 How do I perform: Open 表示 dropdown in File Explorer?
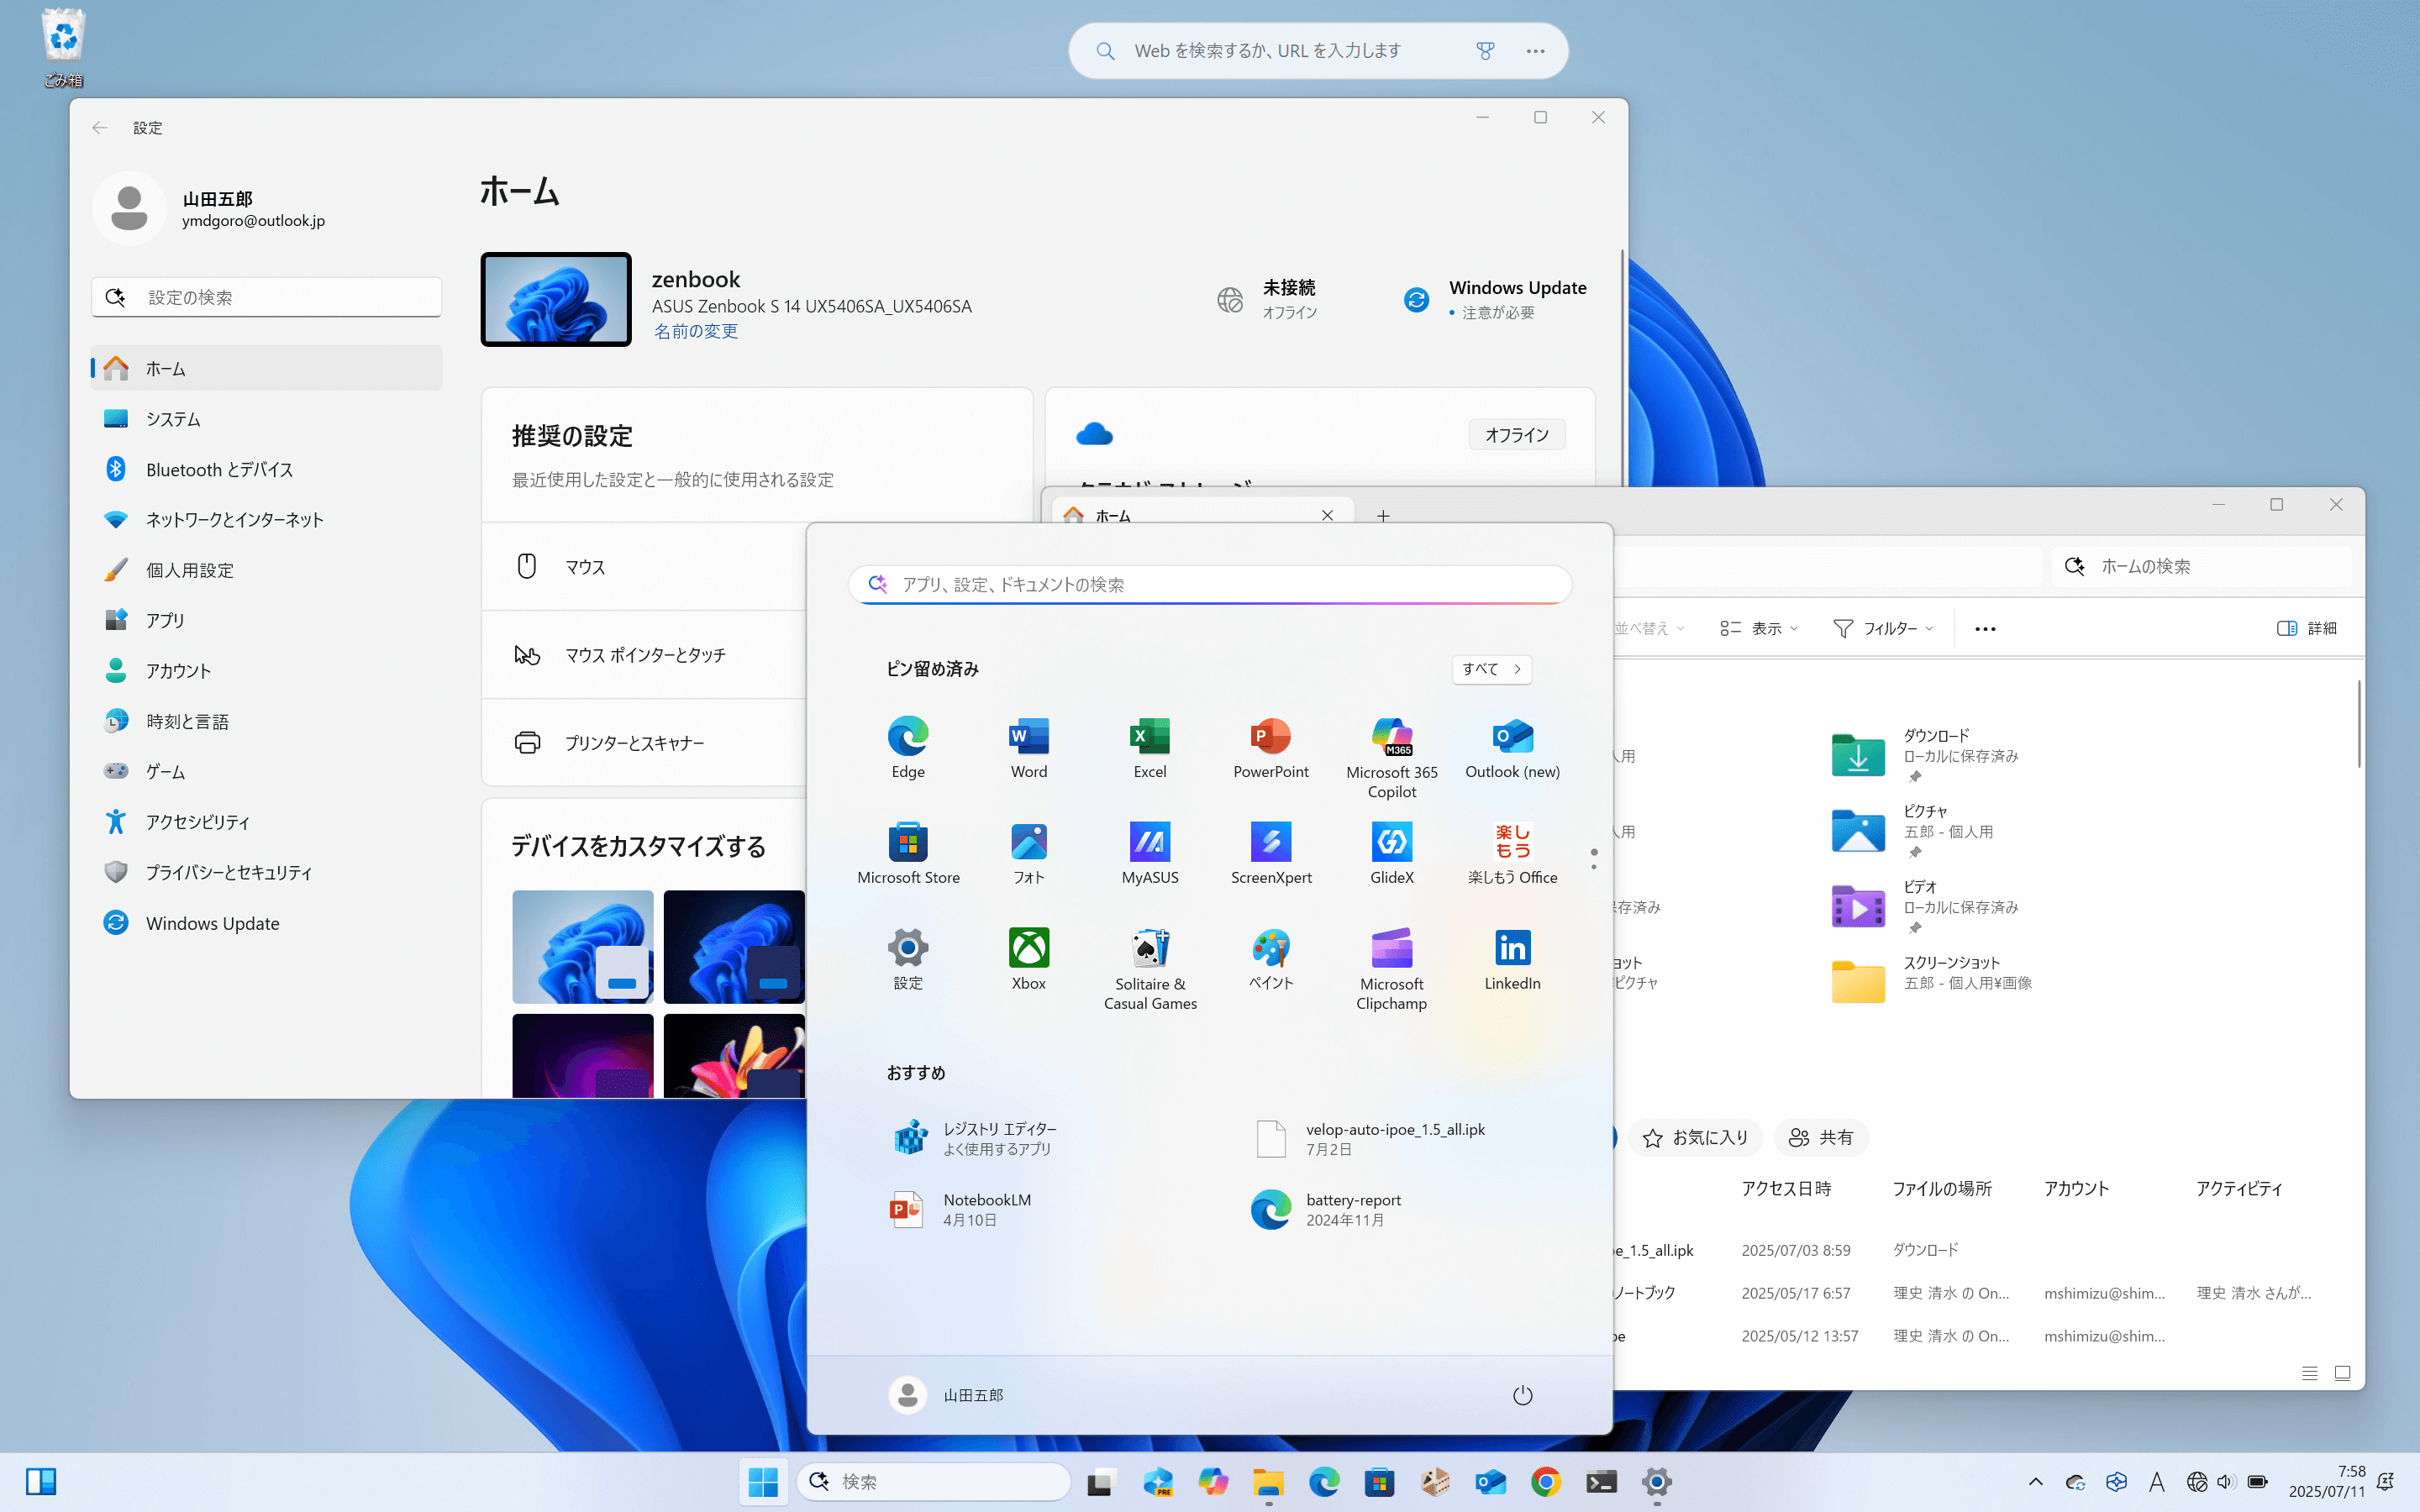[x=1759, y=628]
